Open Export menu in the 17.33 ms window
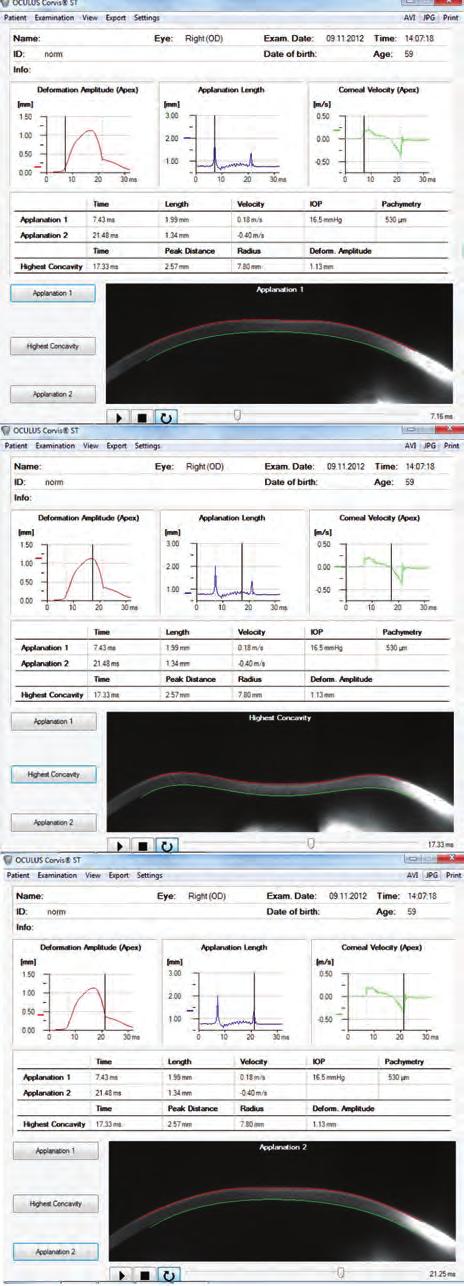The image size is (464, 1286). 117,445
